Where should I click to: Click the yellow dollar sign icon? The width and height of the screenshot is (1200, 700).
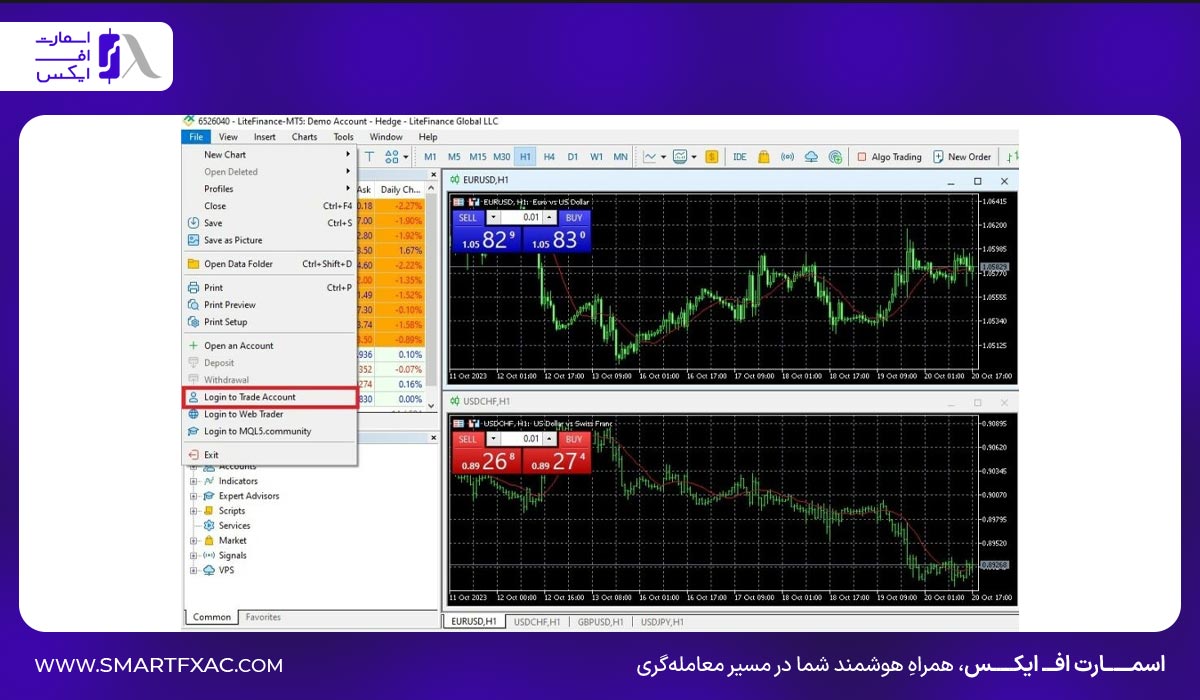712,157
